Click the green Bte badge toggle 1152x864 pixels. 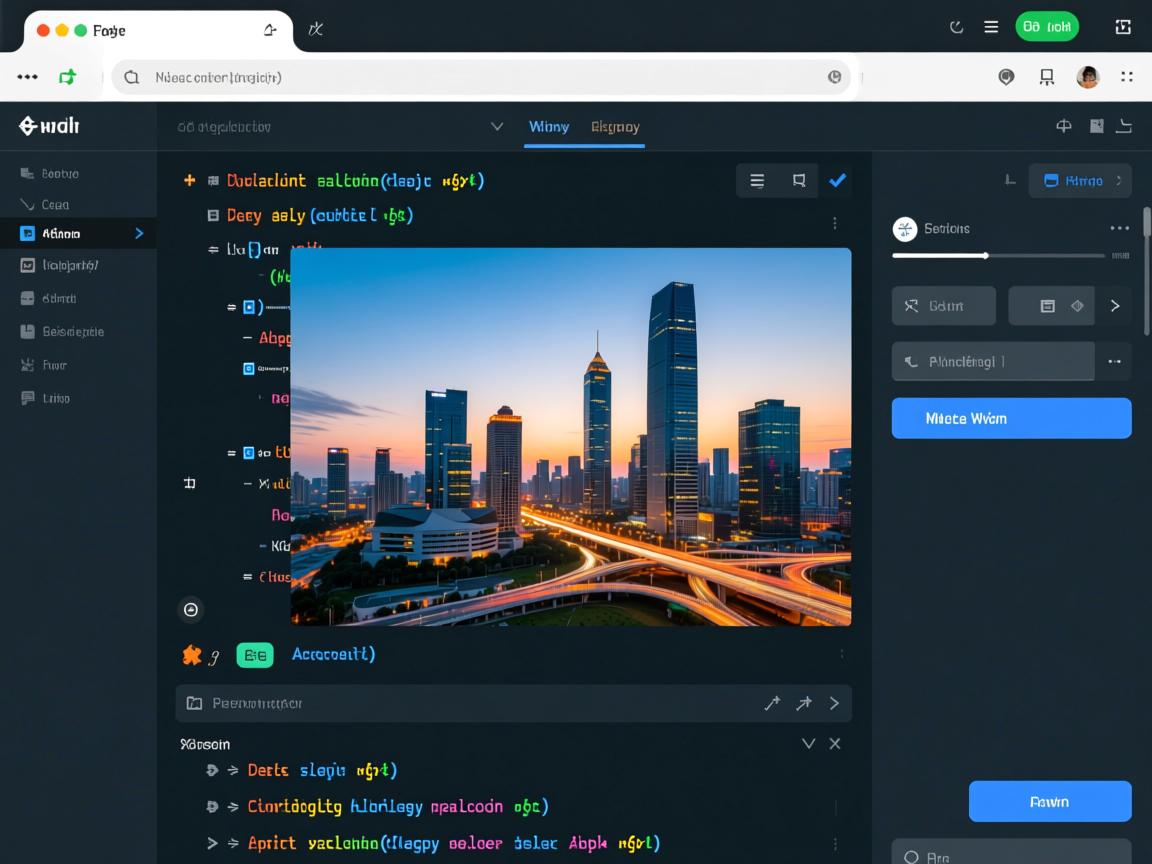[255, 655]
